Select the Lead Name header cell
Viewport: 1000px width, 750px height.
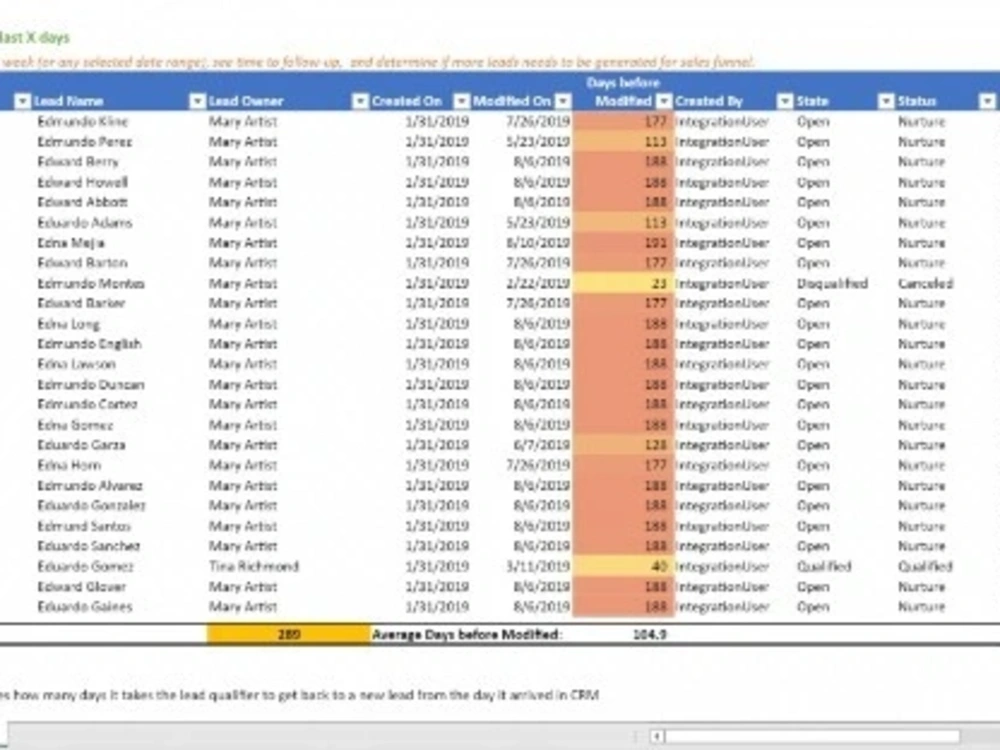pyautogui.click(x=68, y=101)
